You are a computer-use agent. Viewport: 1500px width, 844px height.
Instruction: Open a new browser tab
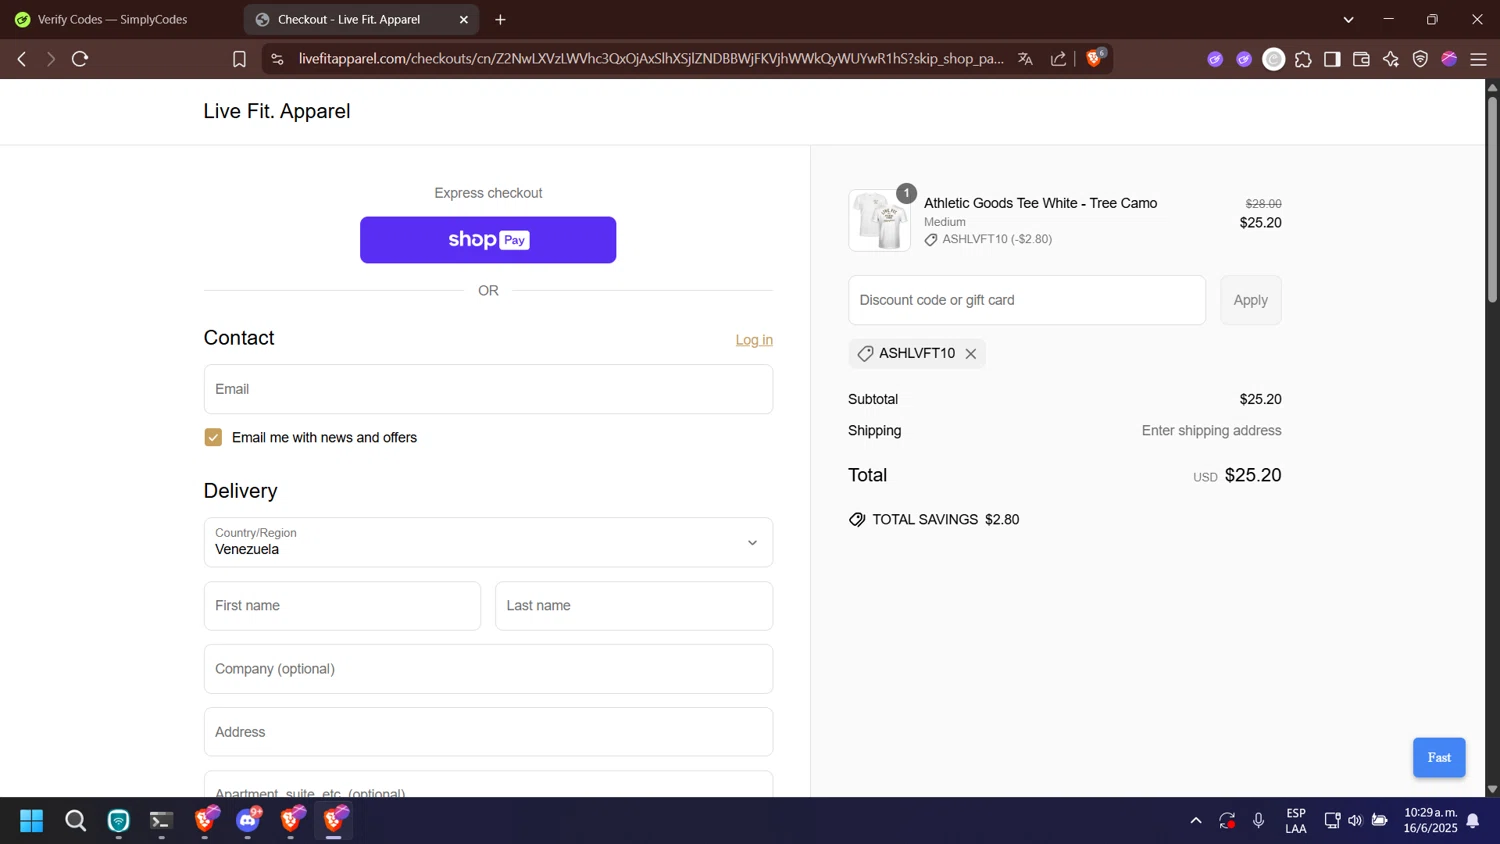tap(500, 19)
